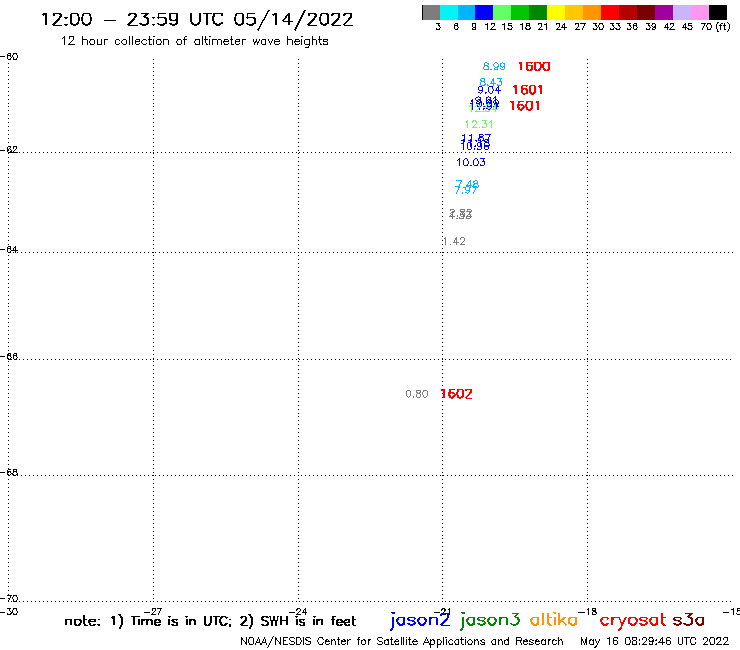Click the NOAA/NESDIS Center credit line
Screen dimensions: 740x650
click(402, 641)
